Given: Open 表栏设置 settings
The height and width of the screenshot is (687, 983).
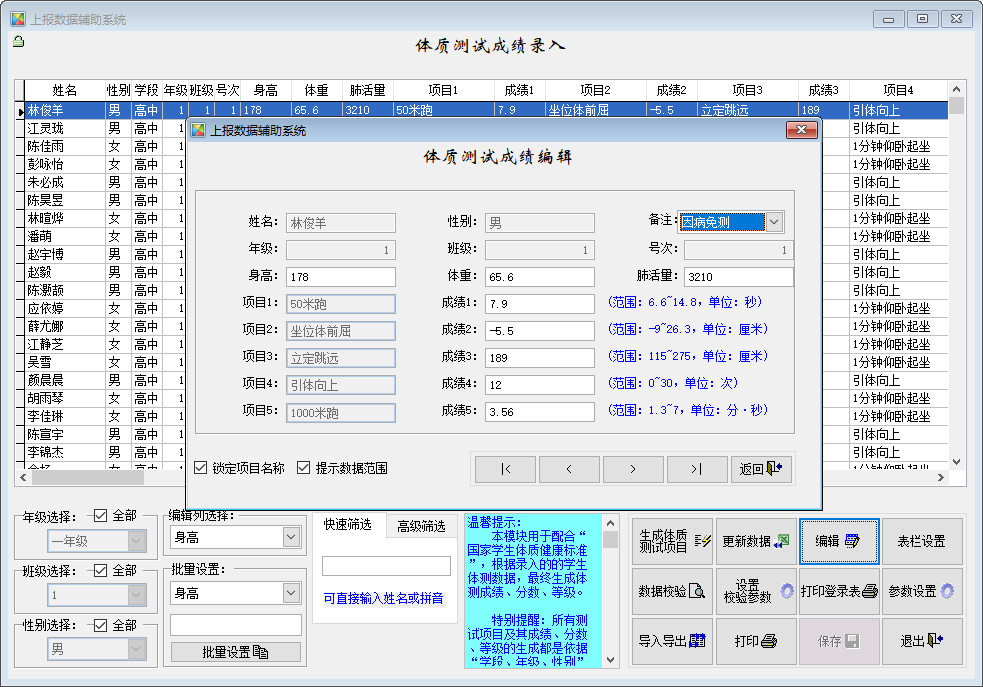Looking at the screenshot, I should point(922,541).
